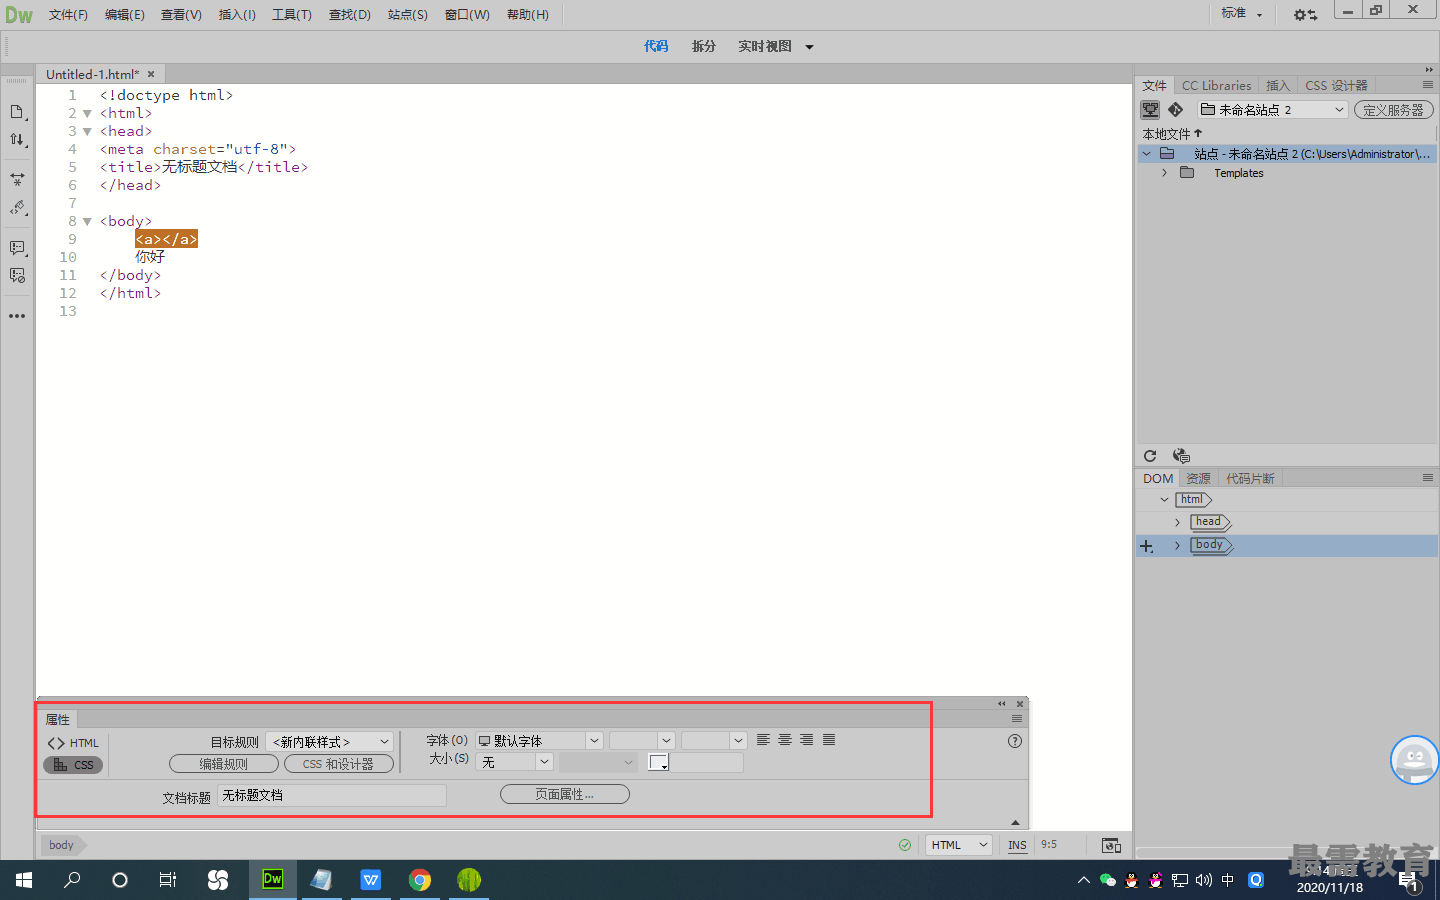Open 文件(F) menu

[x=68, y=15]
